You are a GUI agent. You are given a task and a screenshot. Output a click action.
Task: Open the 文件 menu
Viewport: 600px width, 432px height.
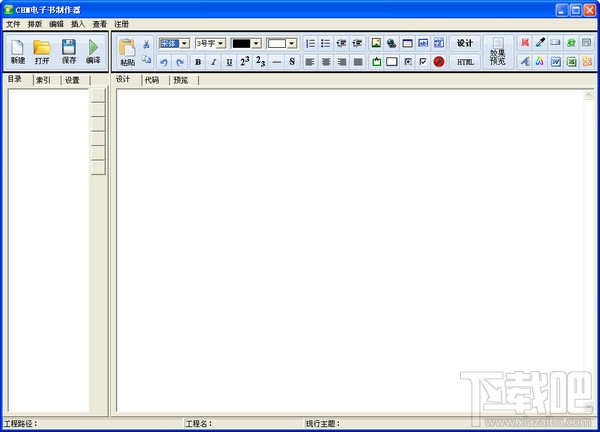click(x=13, y=24)
